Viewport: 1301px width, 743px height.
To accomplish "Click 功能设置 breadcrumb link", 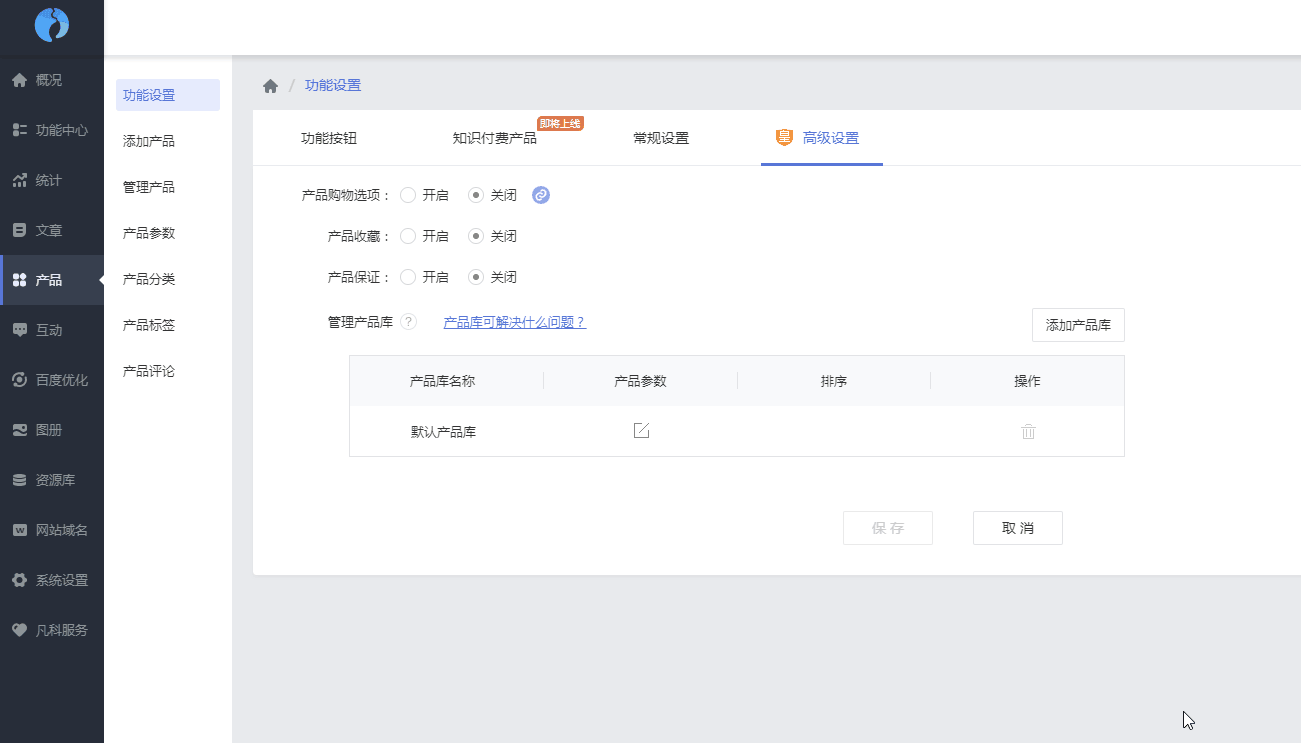I will point(333,86).
